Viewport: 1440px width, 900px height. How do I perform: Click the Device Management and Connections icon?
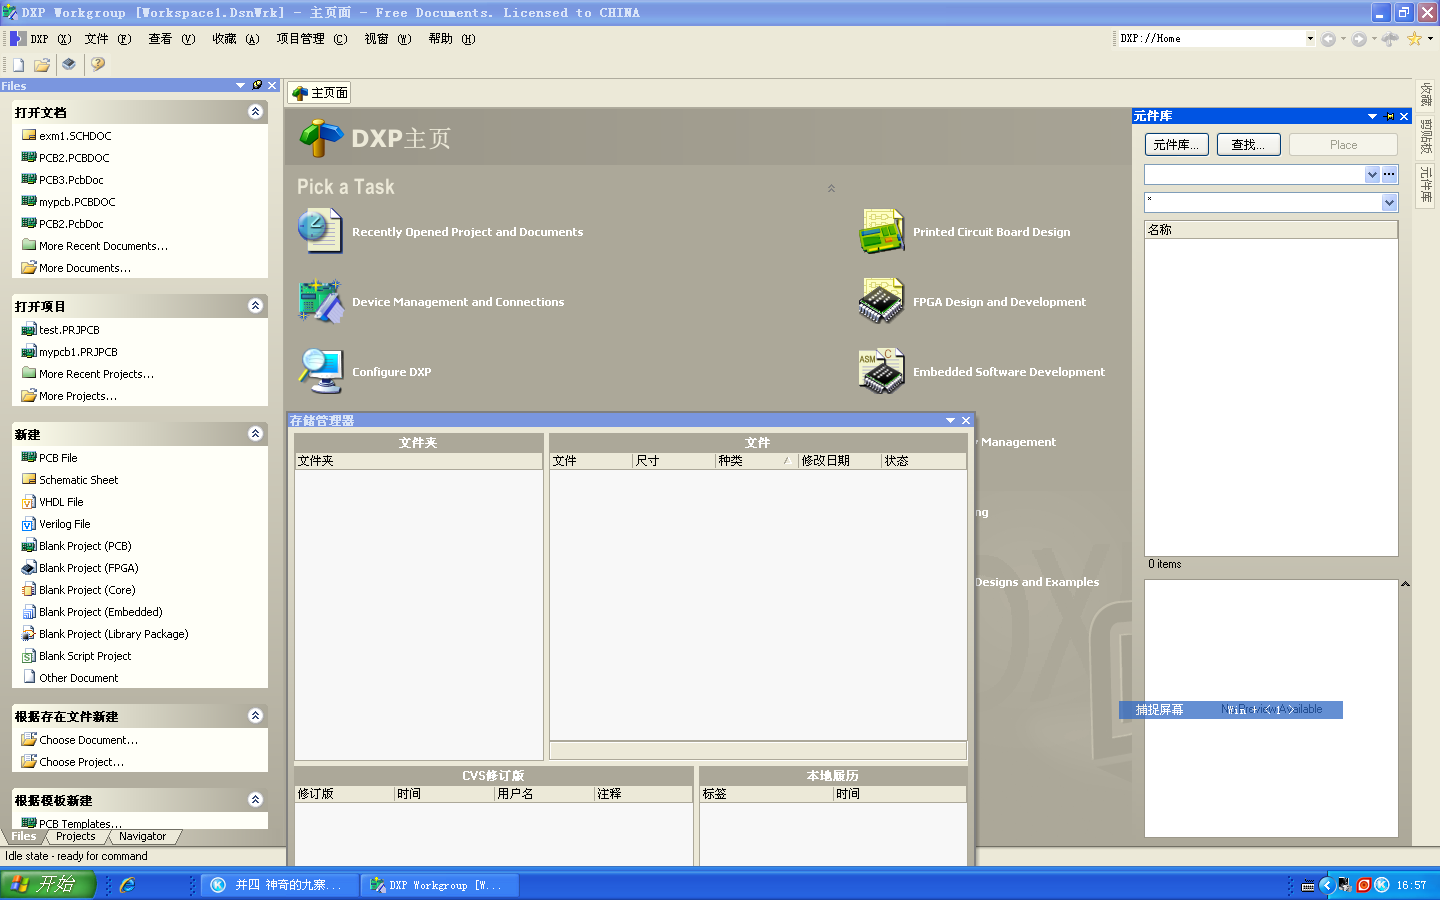(319, 301)
